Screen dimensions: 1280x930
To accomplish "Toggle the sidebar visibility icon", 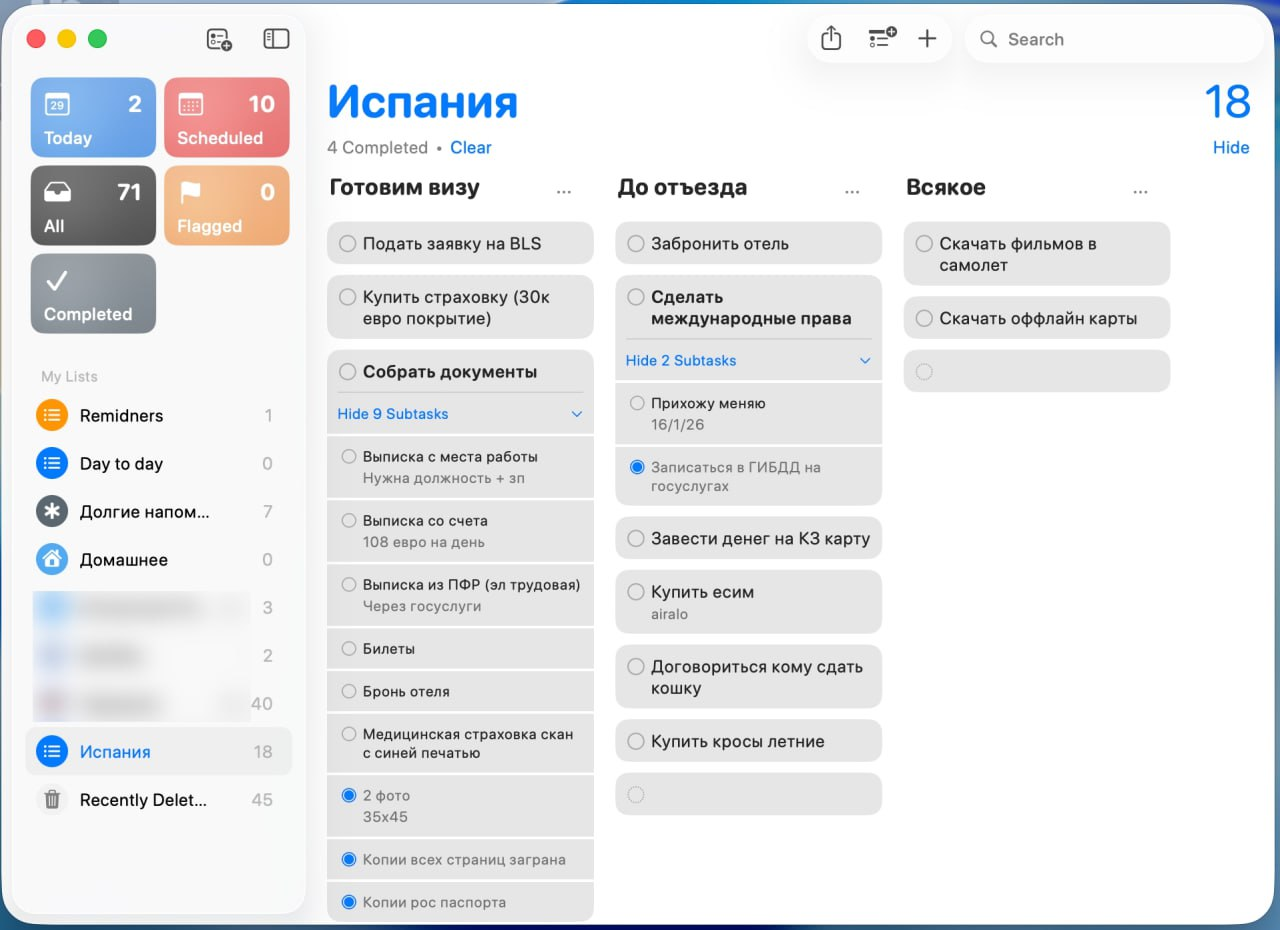I will [x=276, y=38].
